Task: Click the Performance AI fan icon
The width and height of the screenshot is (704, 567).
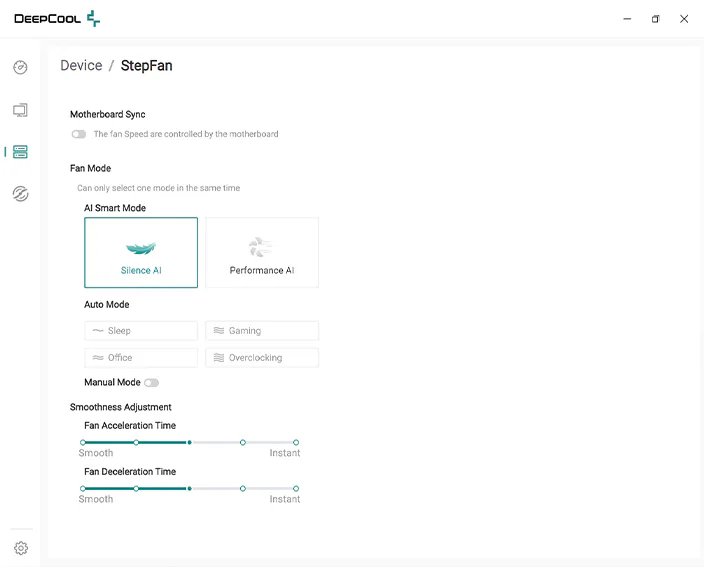Action: click(x=260, y=247)
